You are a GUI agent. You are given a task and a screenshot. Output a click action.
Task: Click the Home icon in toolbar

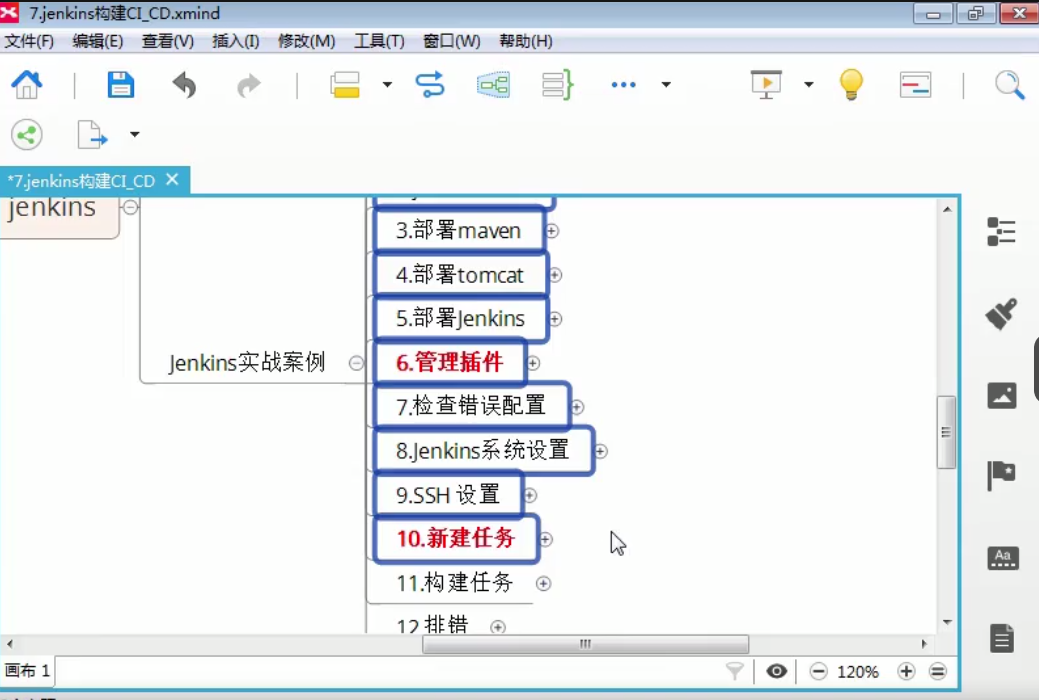click(x=27, y=85)
